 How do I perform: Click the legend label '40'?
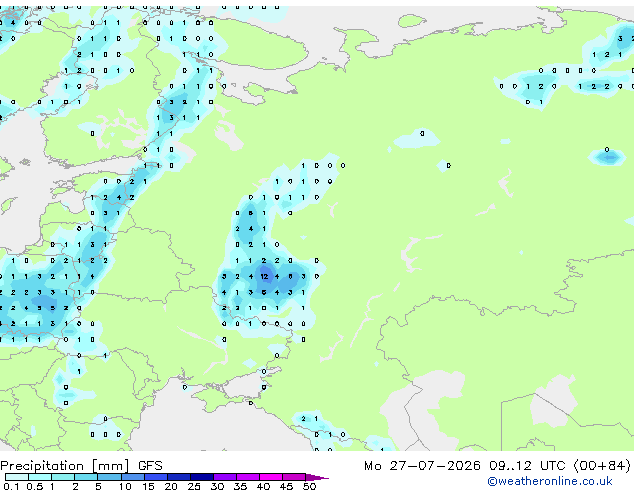pos(263,486)
